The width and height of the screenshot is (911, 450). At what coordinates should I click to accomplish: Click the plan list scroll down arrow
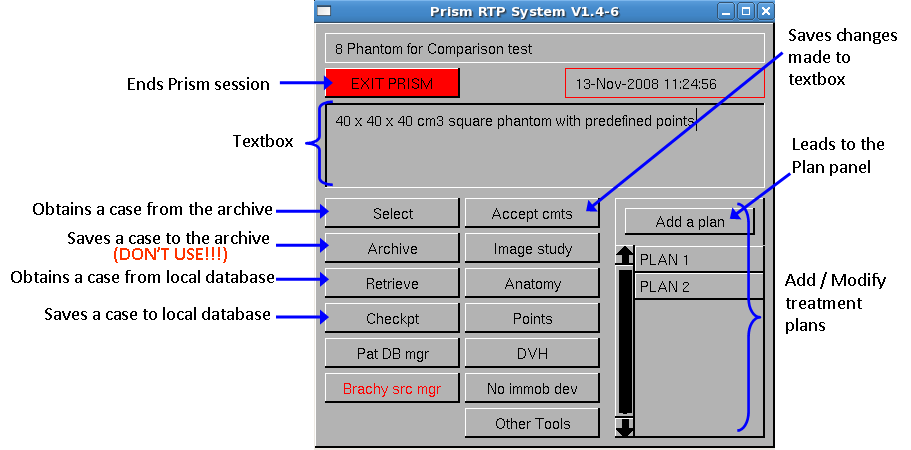pos(624,427)
